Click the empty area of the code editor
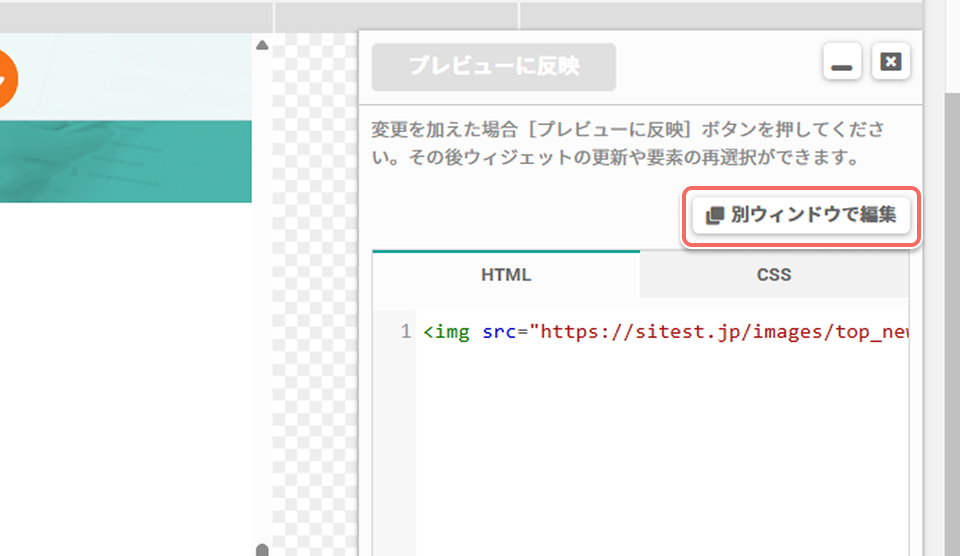960x556 pixels. pyautogui.click(x=661, y=453)
